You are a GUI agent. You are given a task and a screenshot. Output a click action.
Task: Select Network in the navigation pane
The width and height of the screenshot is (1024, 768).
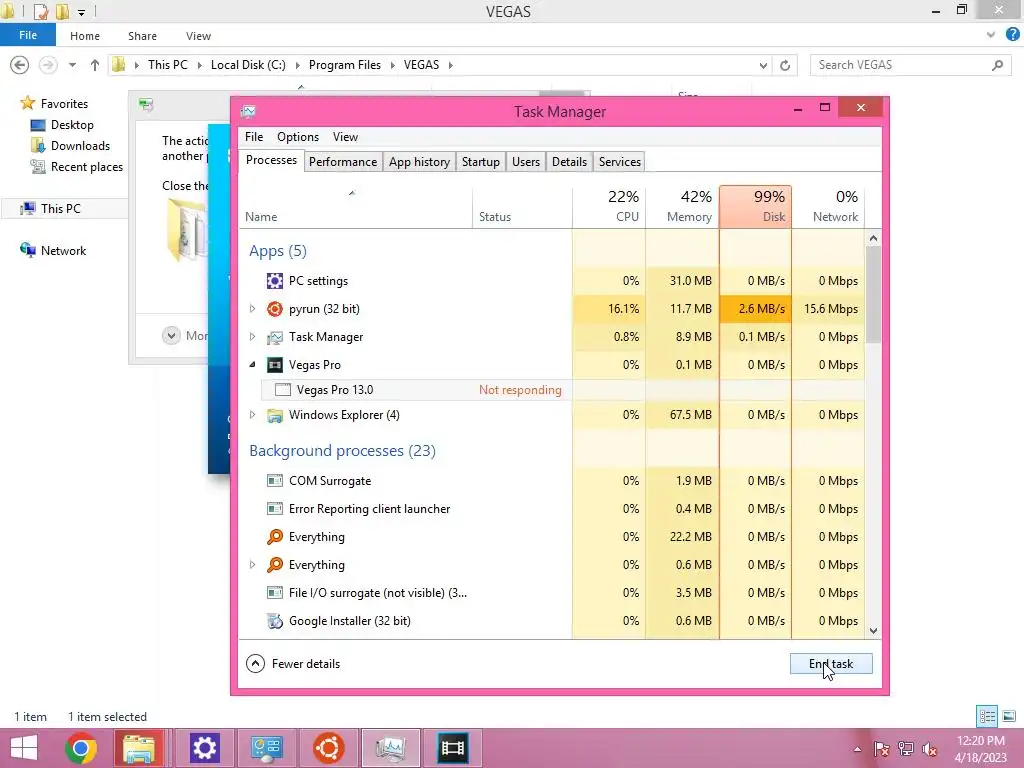(x=63, y=251)
